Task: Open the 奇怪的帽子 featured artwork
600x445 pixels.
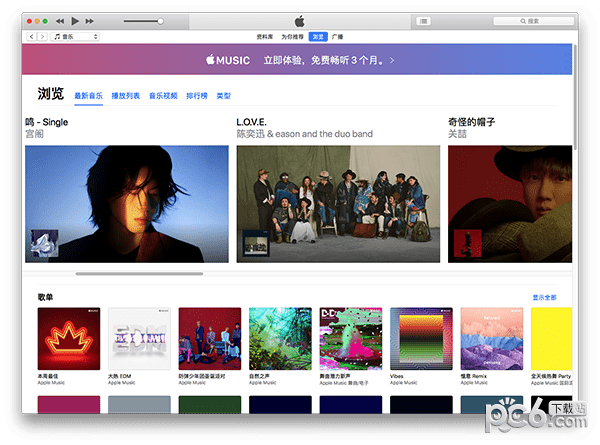Action: pos(510,204)
